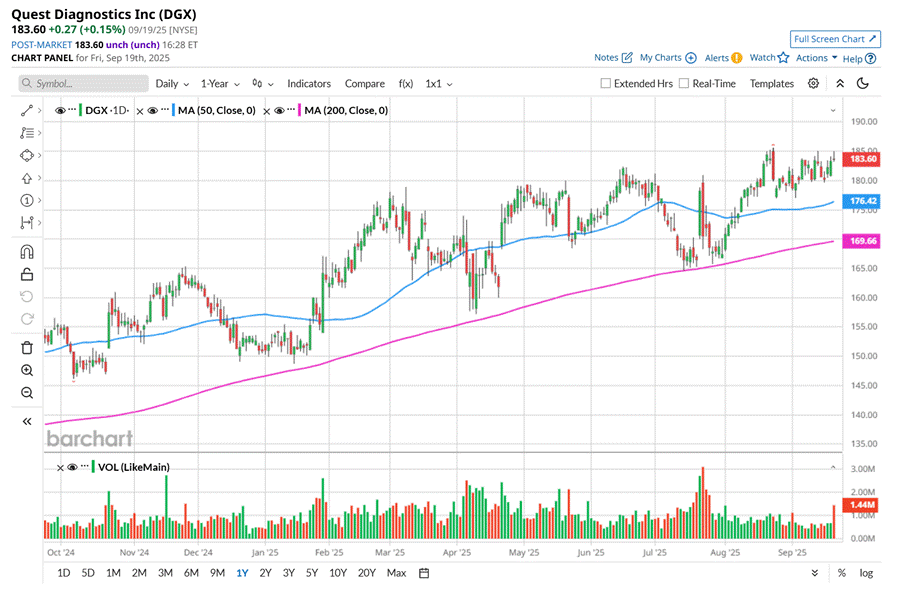Click the trash can delete drawings icon

coord(27,347)
